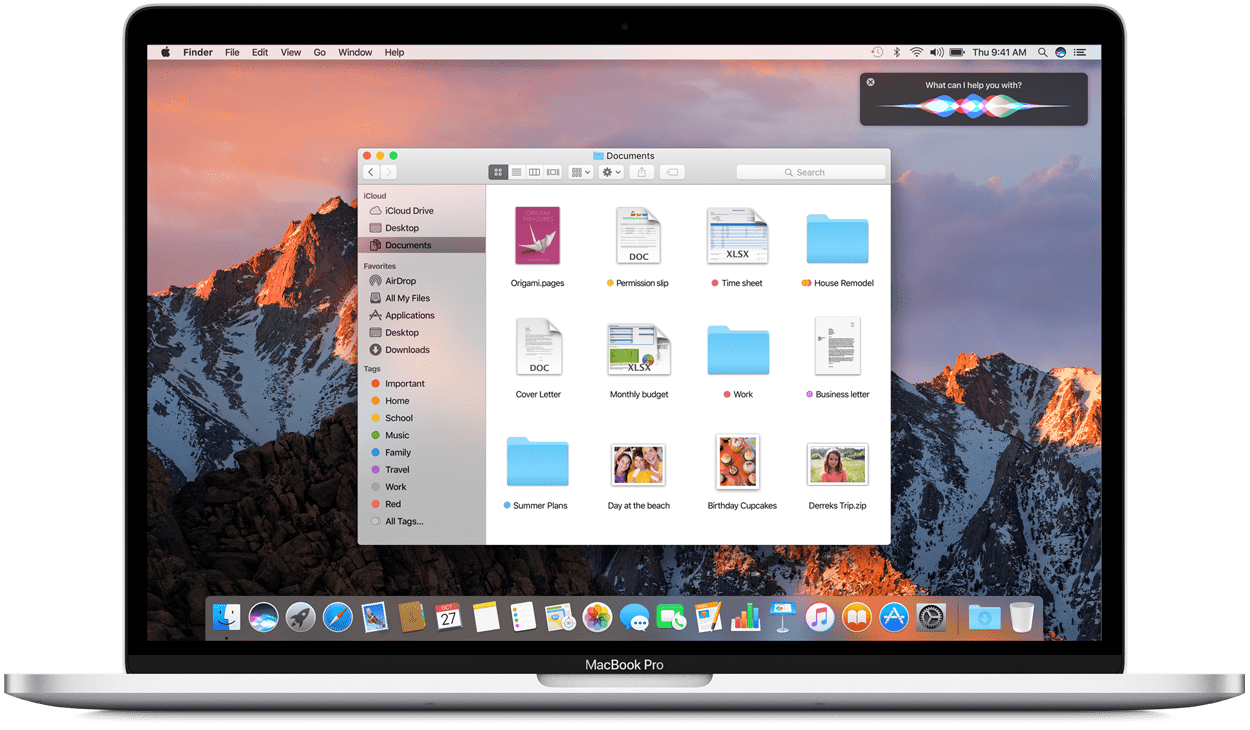Select the Birthday Cupcakes image thumbnail
The height and width of the screenshot is (730, 1250).
pyautogui.click(x=738, y=462)
